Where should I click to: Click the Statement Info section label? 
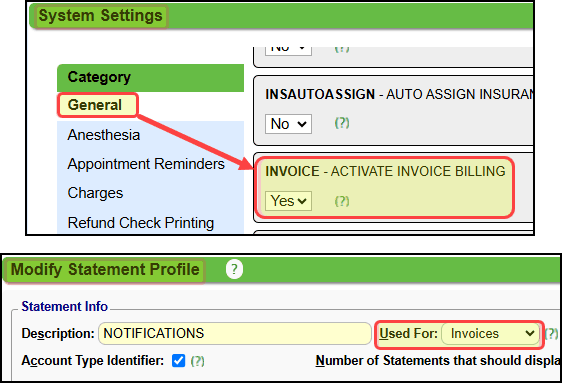65,307
